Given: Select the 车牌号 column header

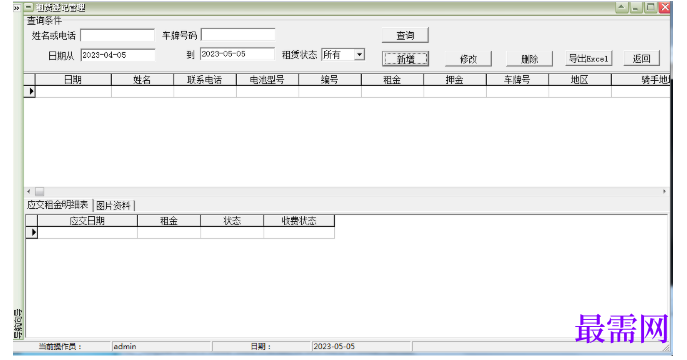Looking at the screenshot, I should pyautogui.click(x=517, y=80).
